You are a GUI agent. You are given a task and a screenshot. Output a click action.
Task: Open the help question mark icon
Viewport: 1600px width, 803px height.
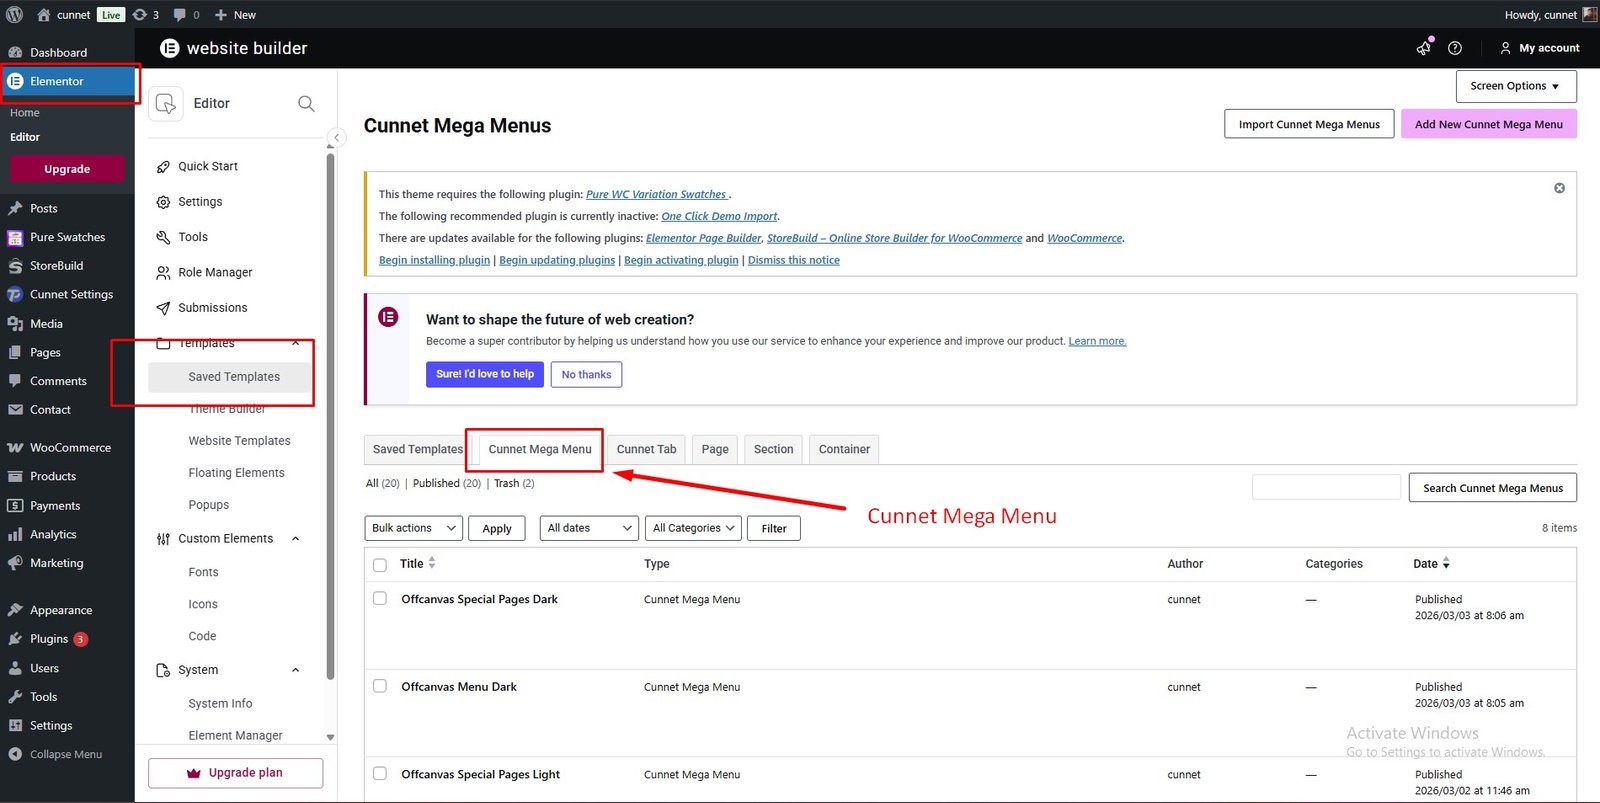click(x=1455, y=48)
